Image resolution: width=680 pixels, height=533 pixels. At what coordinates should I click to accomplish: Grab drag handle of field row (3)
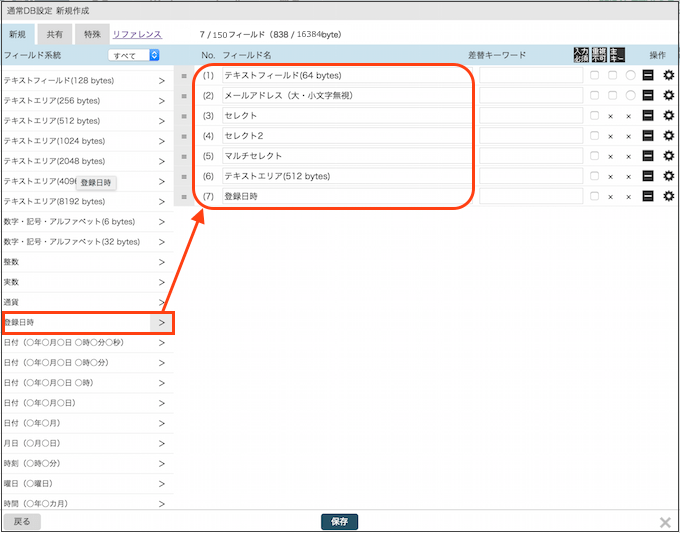pyautogui.click(x=184, y=116)
